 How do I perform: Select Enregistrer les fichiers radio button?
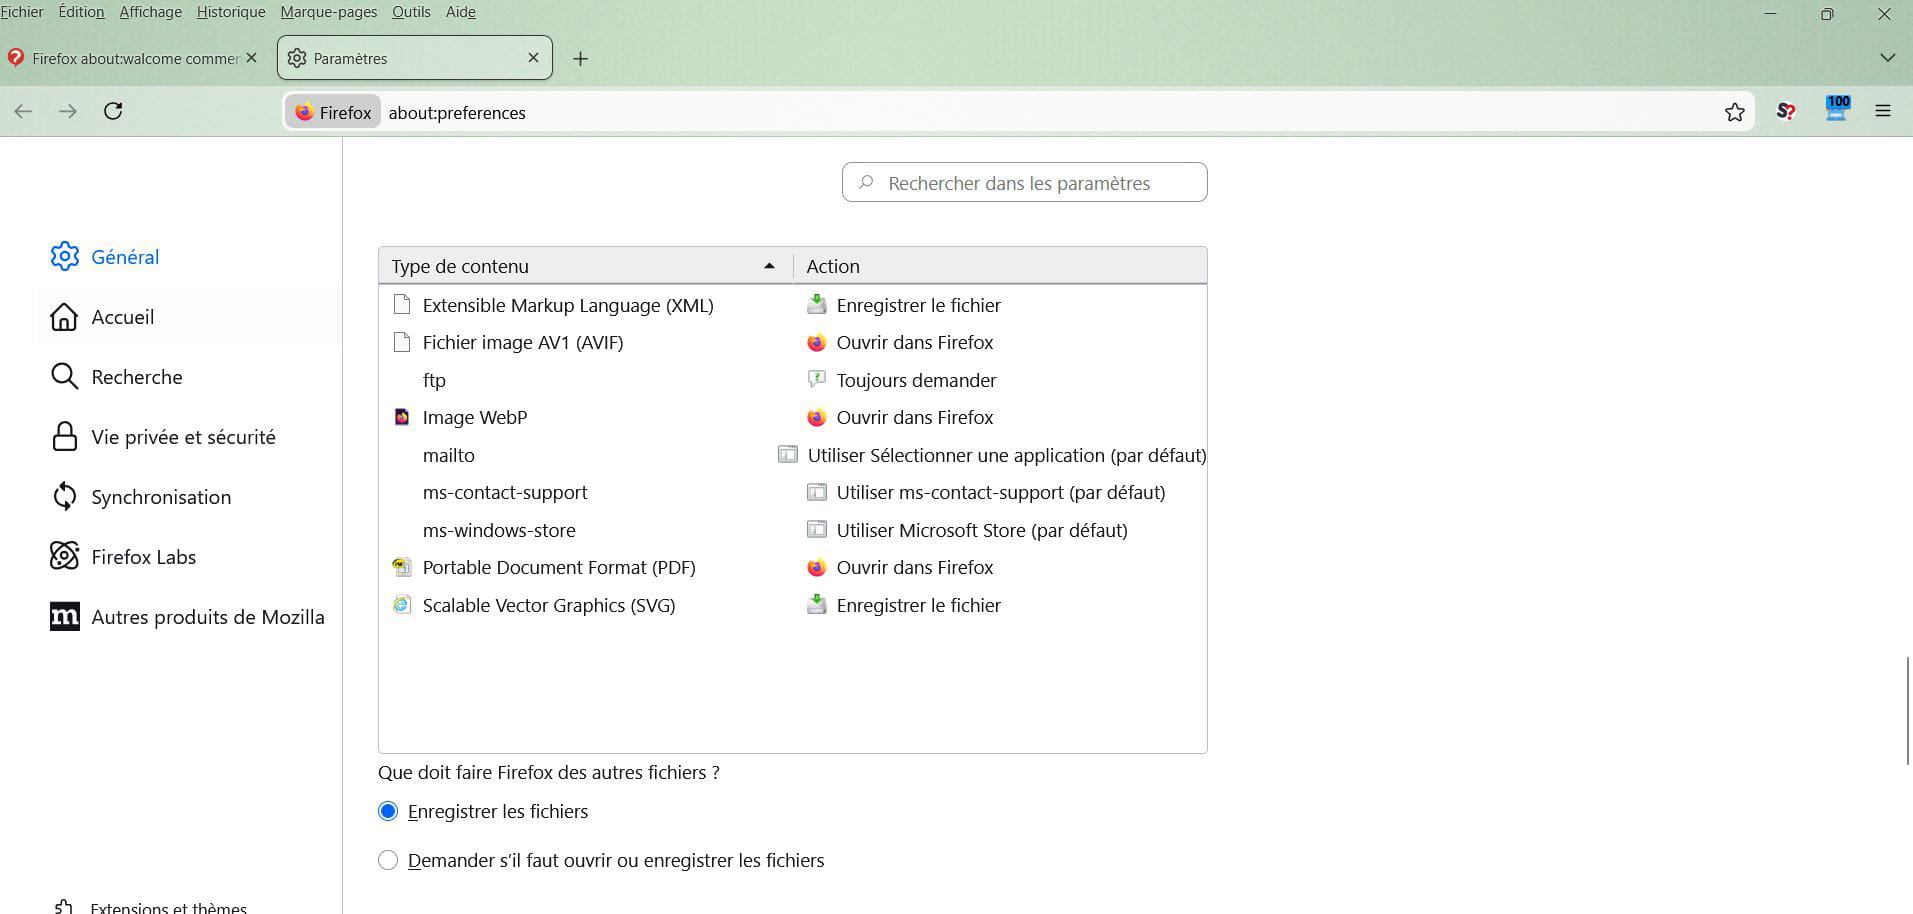[388, 811]
